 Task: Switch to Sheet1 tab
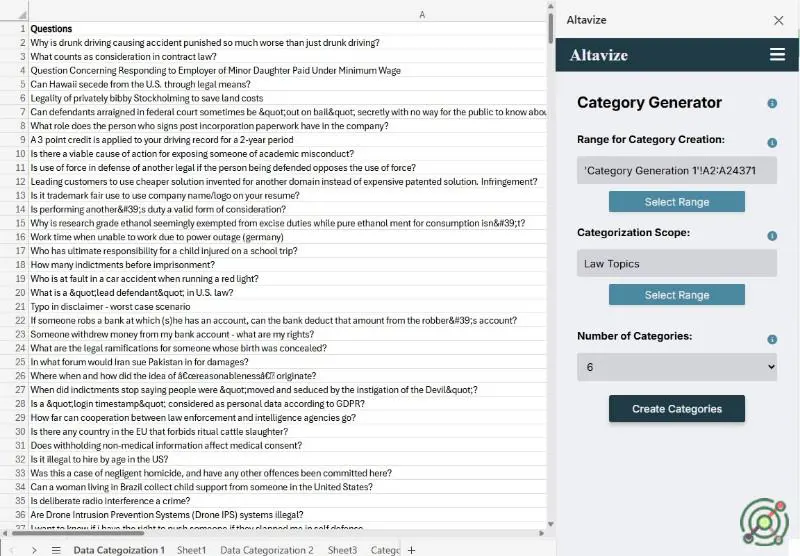[191, 550]
